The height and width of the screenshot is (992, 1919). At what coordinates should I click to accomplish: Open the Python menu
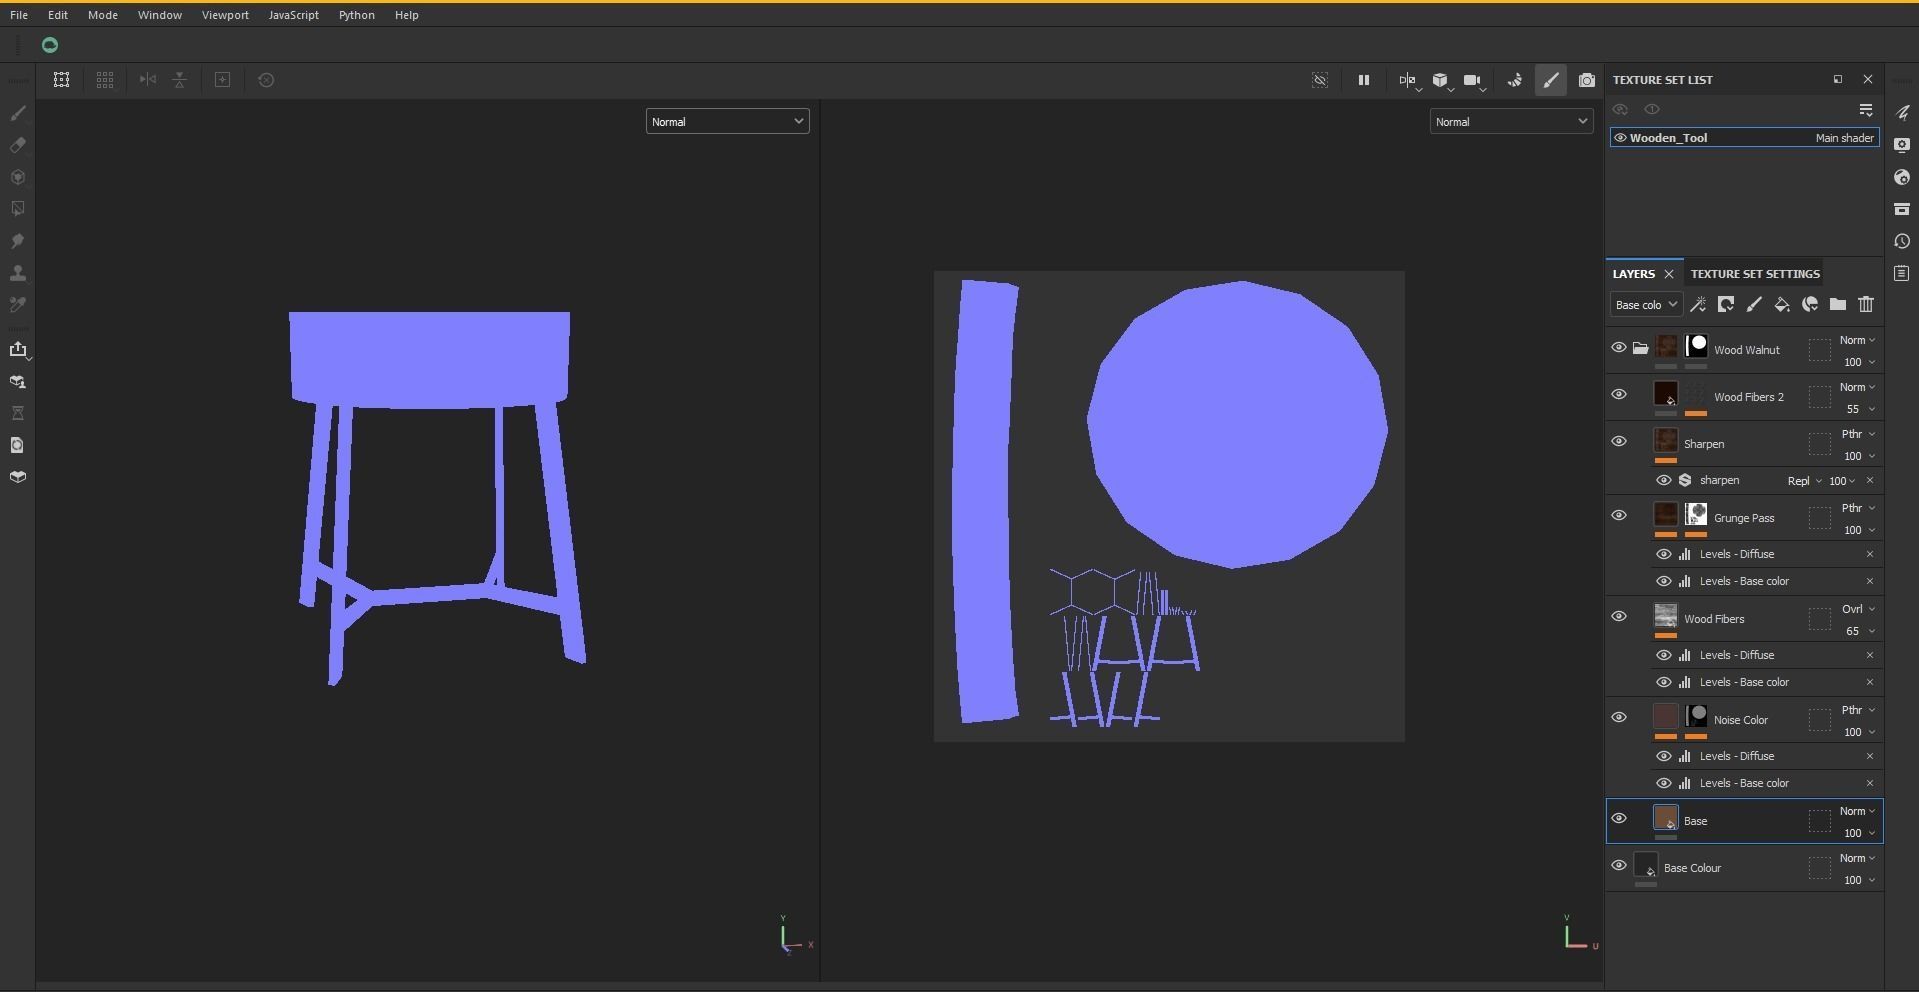tap(357, 15)
